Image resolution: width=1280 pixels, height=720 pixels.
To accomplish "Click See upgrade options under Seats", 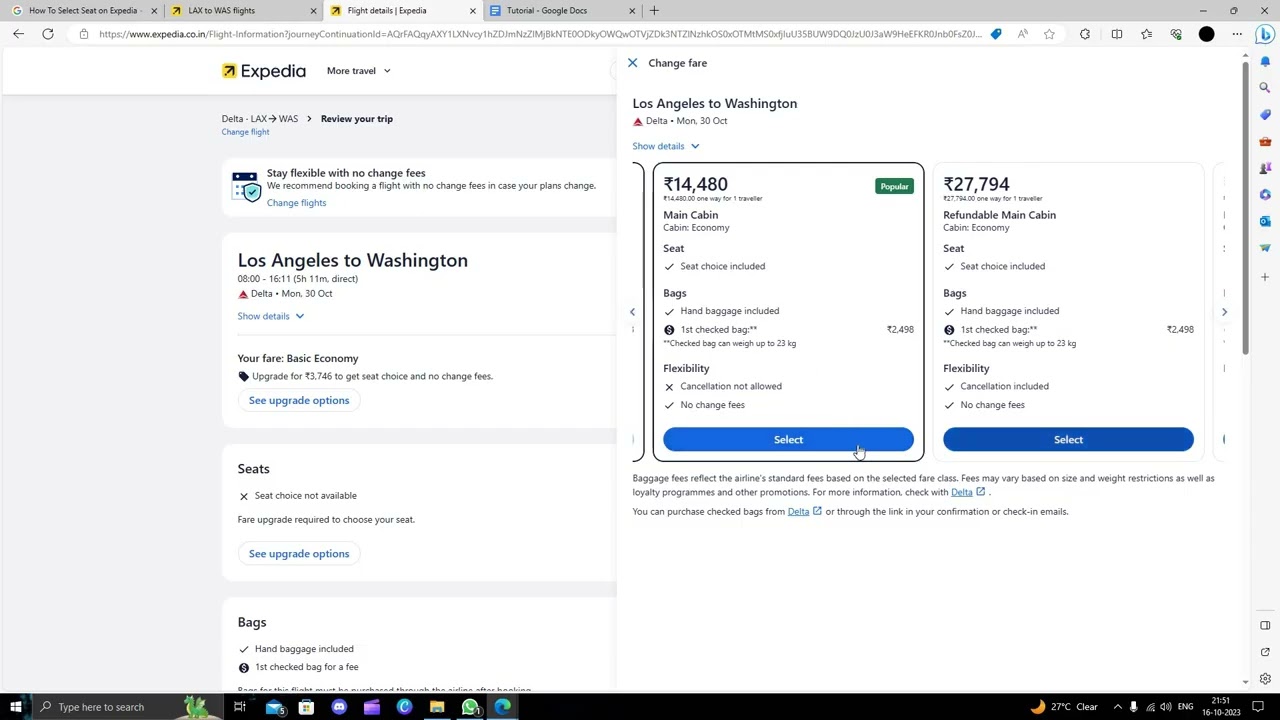I will tap(299, 554).
